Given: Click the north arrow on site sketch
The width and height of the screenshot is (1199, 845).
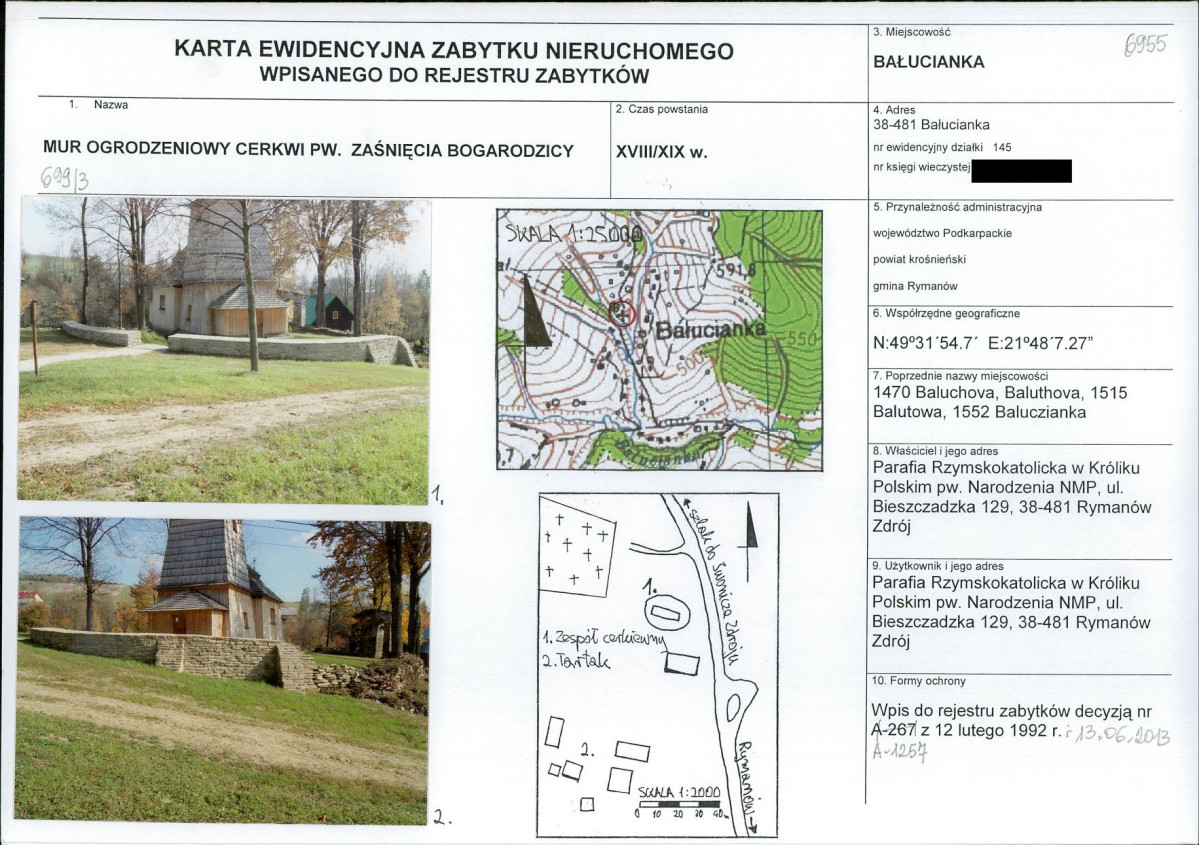Looking at the screenshot, I should coord(749,543).
